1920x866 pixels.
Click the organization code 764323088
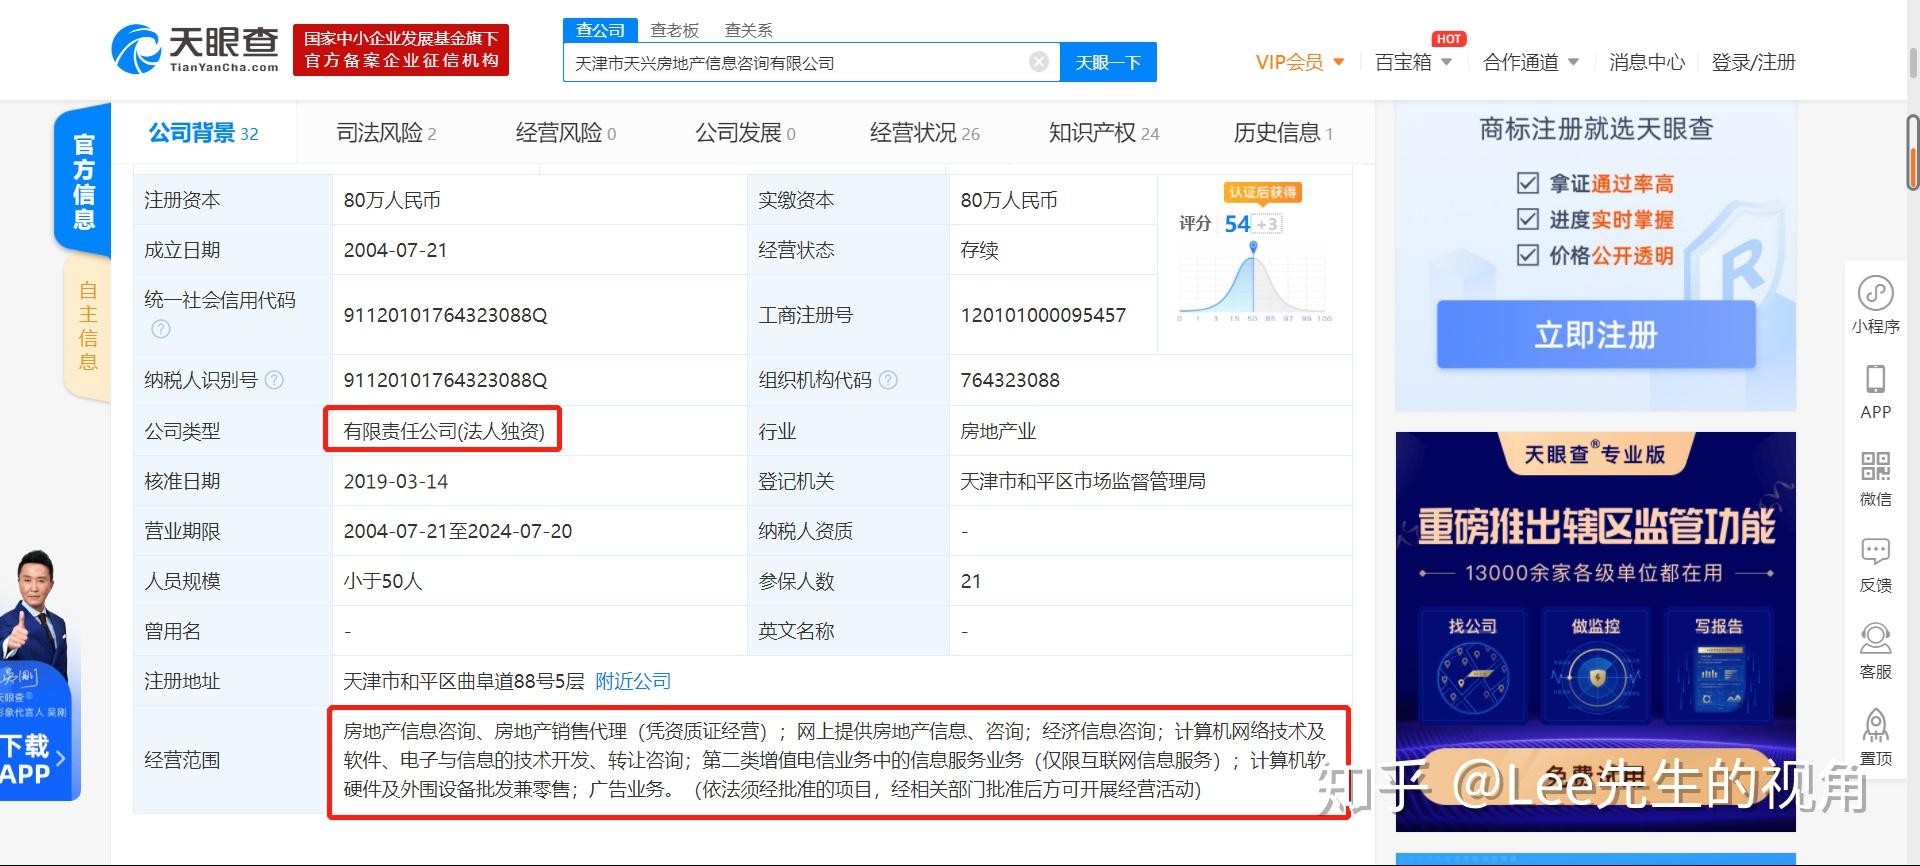click(1010, 380)
